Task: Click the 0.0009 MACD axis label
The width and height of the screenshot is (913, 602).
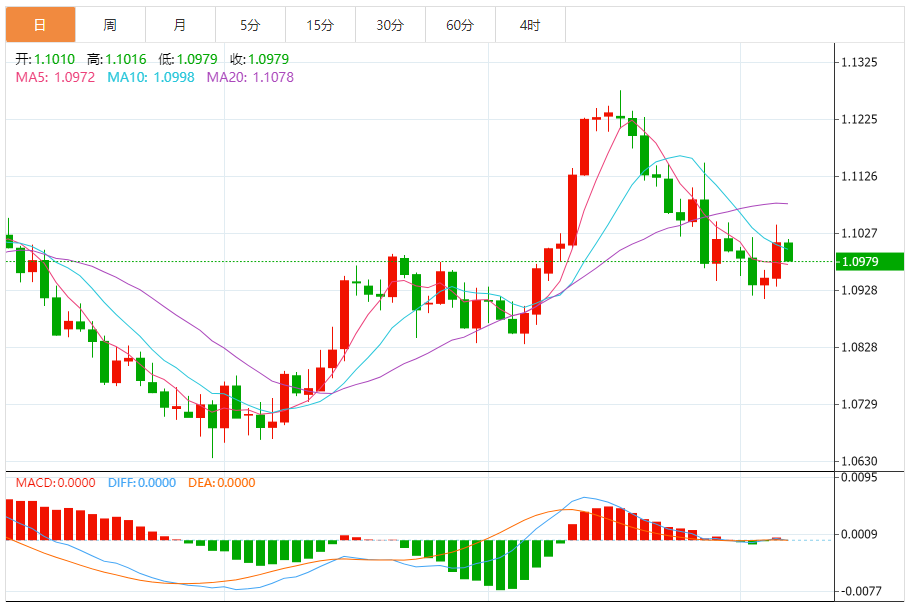Action: pos(859,534)
